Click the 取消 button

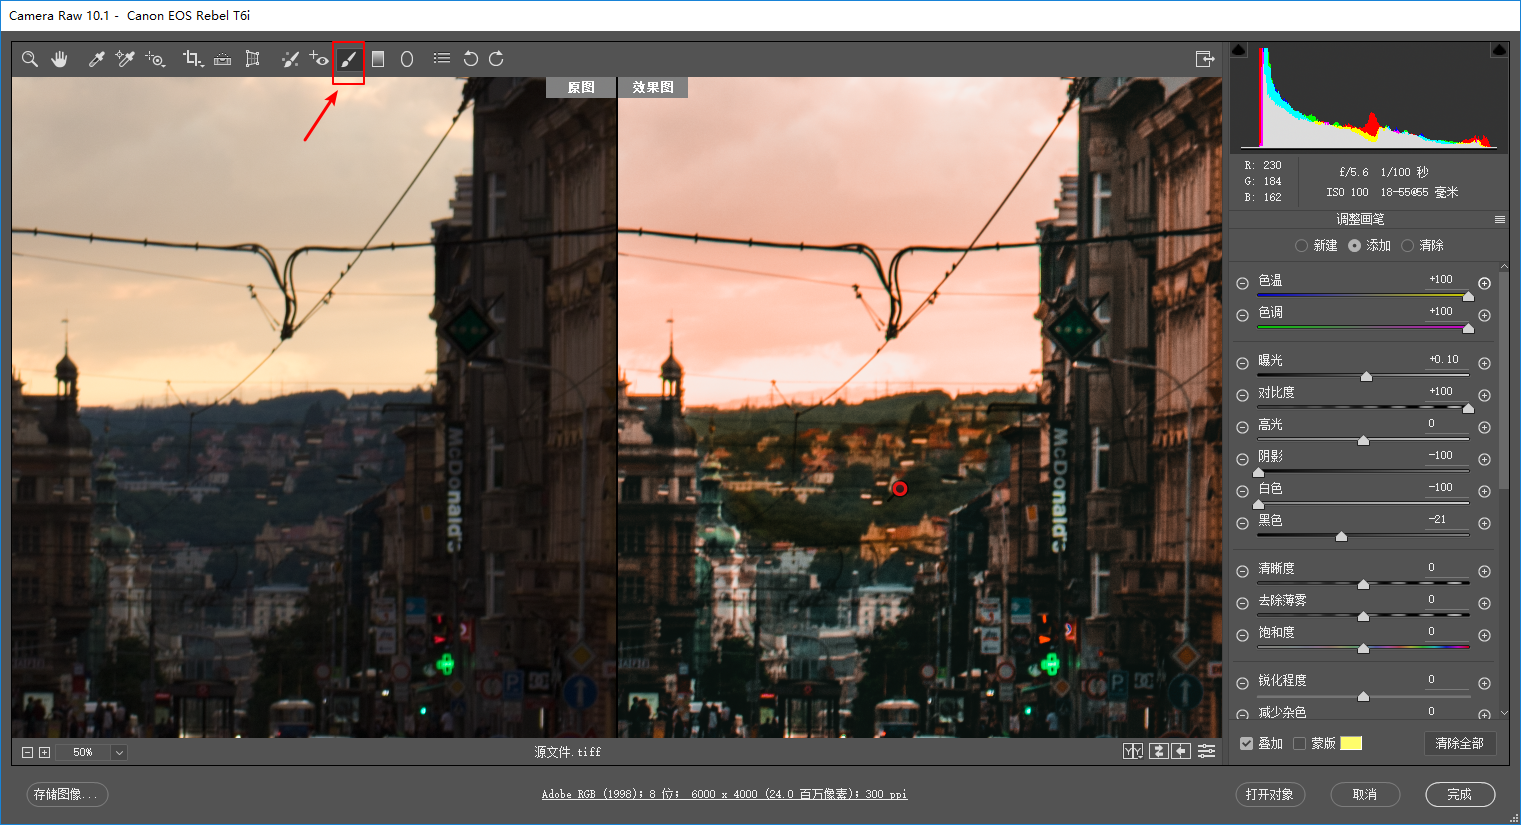click(1365, 794)
